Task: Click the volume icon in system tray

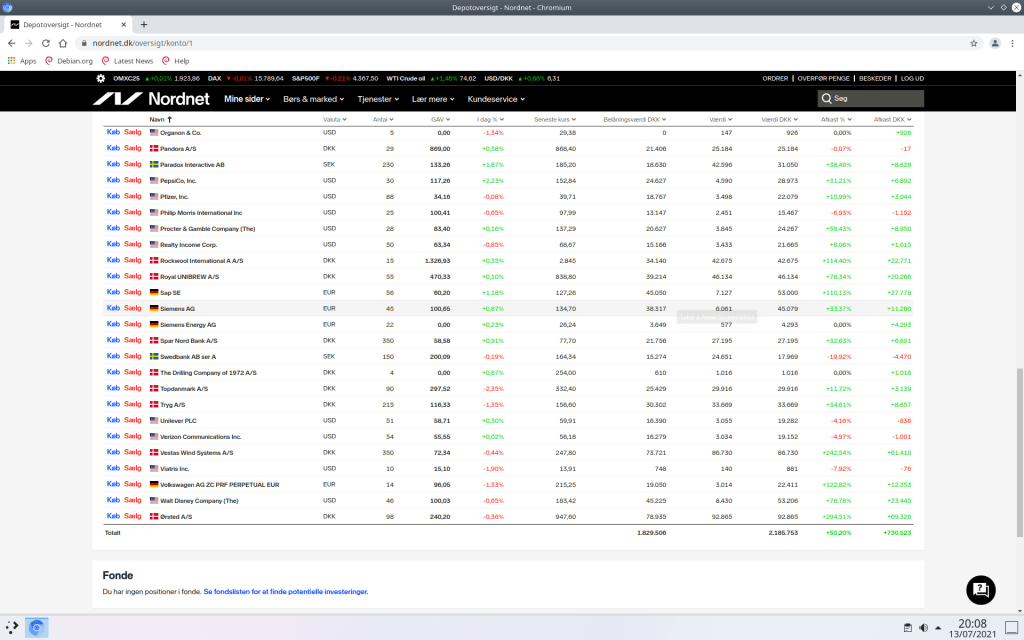Action: tap(922, 628)
